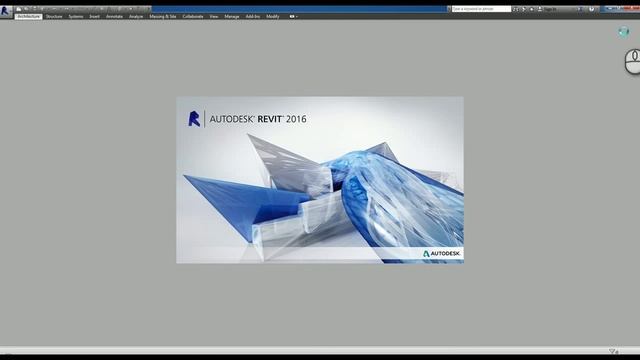Open the Revit application menu button
640x360 pixels.
tap(6, 12)
